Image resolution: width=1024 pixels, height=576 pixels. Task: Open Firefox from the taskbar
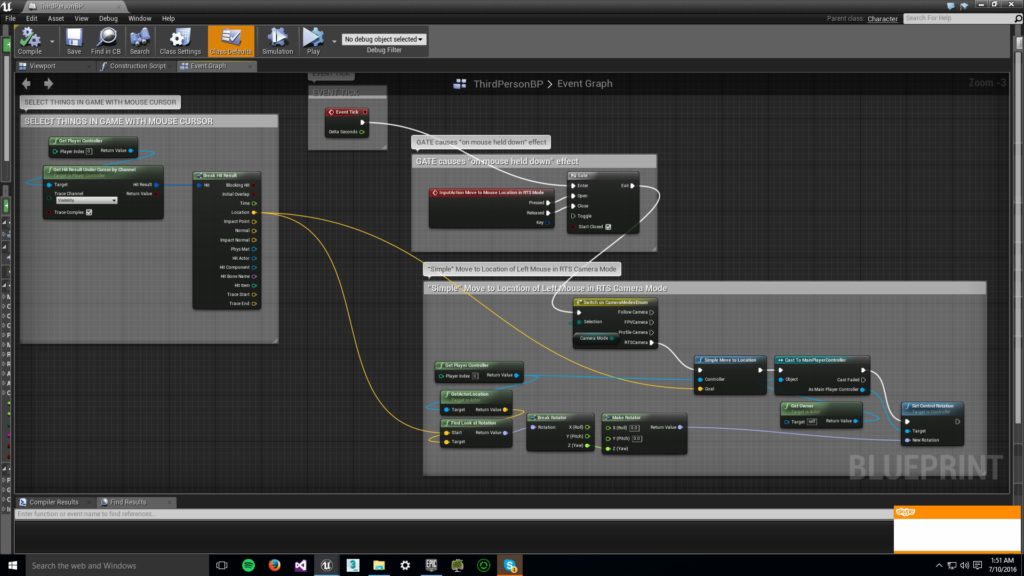coord(274,565)
